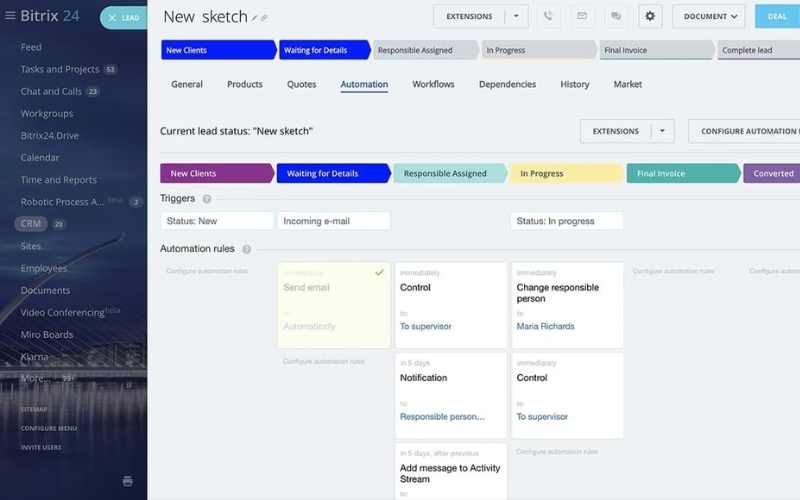Expand the lower Extensions dropdown arrow
The image size is (800, 500).
662,131
